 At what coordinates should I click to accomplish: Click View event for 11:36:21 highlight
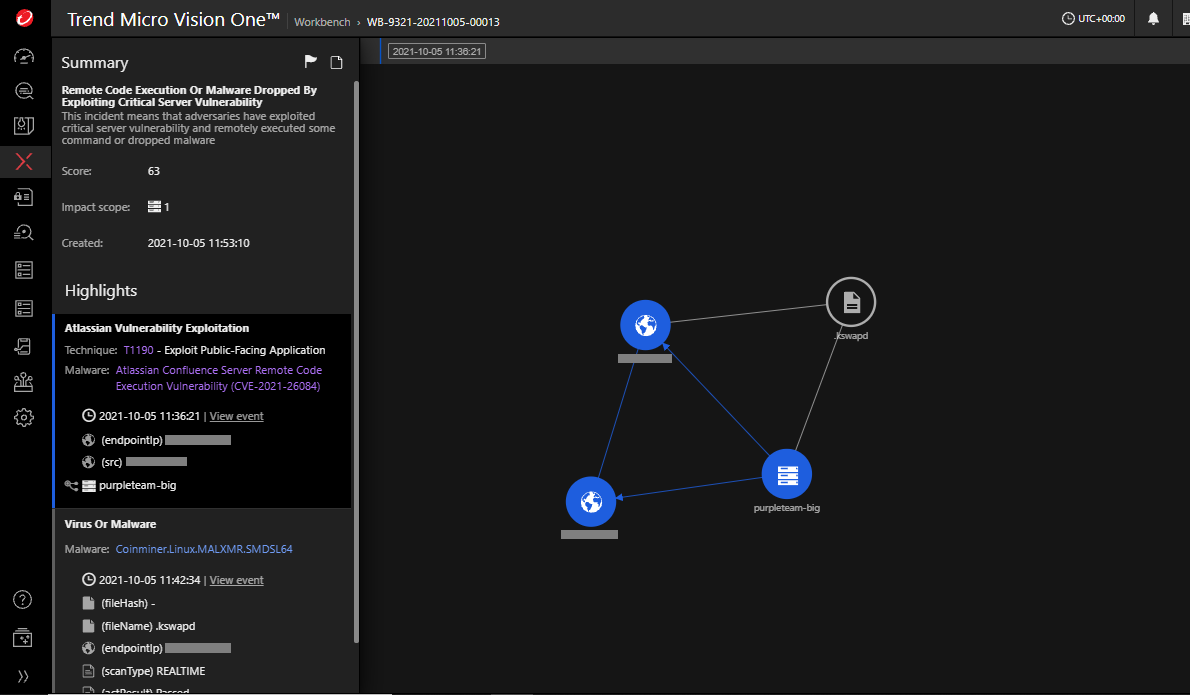(236, 416)
